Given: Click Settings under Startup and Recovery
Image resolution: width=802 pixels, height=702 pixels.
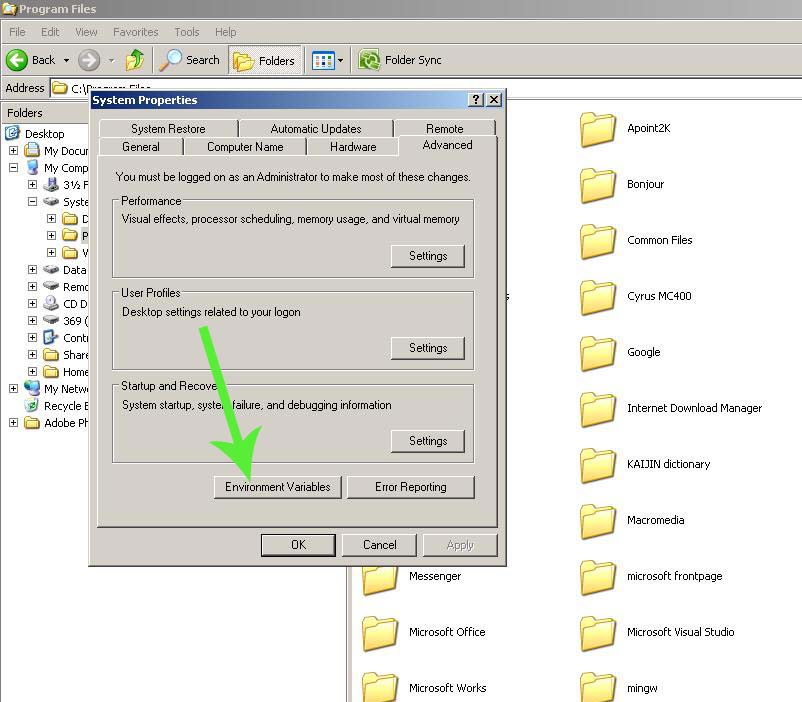Looking at the screenshot, I should coord(428,441).
